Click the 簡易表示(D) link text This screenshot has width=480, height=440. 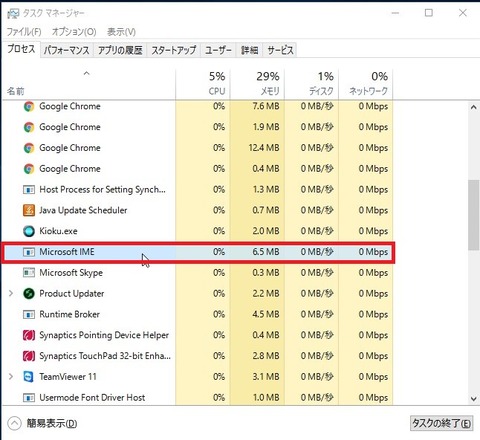pyautogui.click(x=52, y=423)
